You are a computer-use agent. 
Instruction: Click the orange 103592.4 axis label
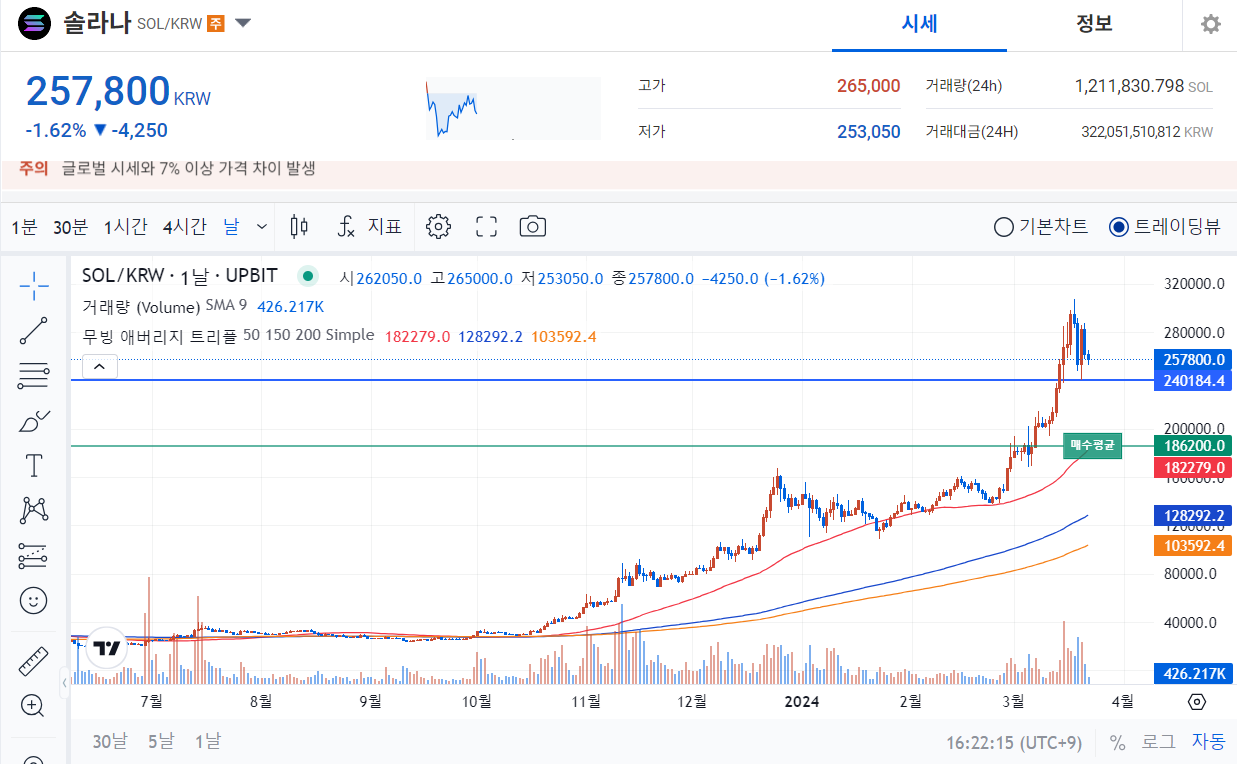[1193, 546]
